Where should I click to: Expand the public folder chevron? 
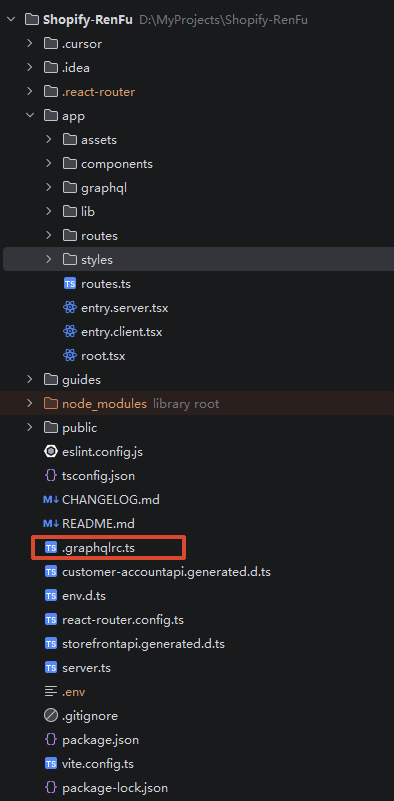pyautogui.click(x=30, y=428)
